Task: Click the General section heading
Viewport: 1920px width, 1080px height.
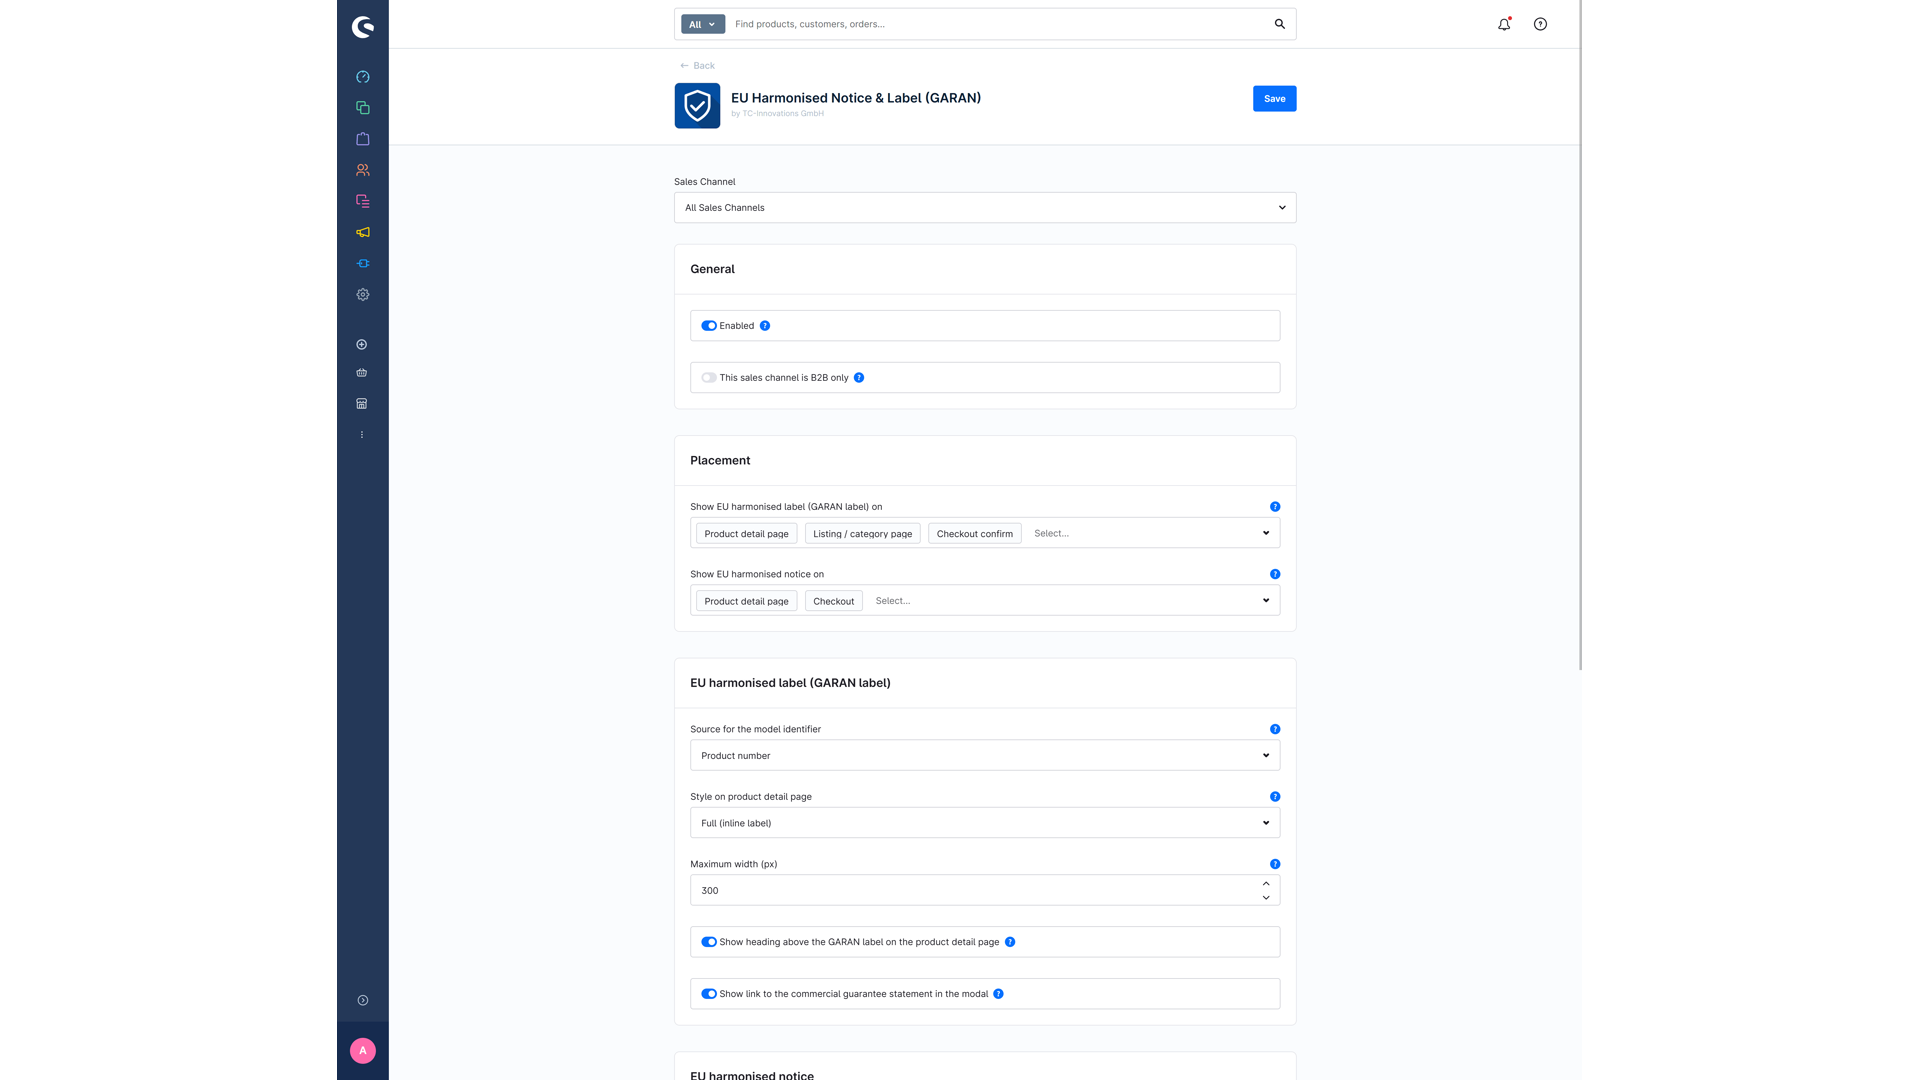Action: (712, 269)
